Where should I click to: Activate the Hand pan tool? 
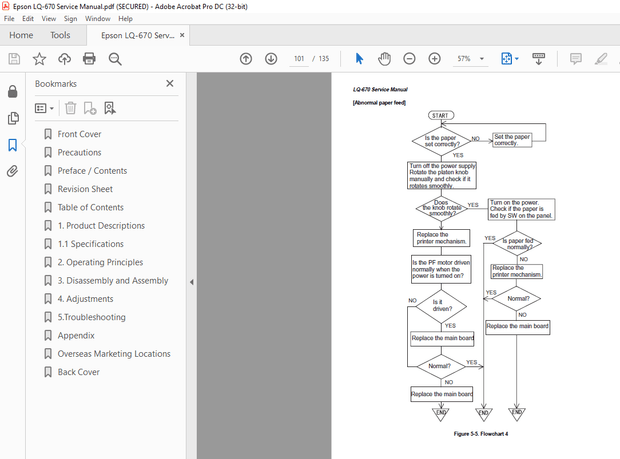(x=384, y=59)
